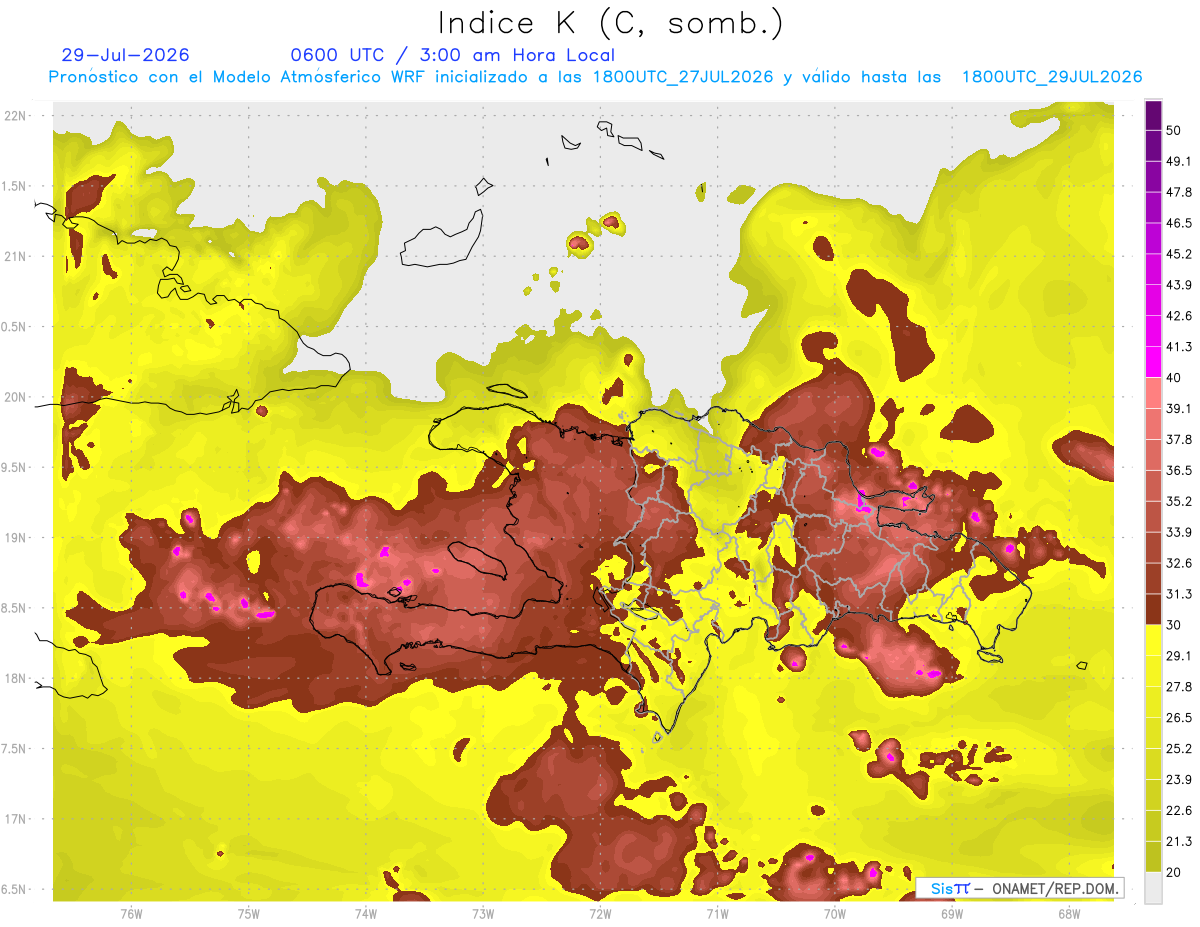Click the colorbar value "39.1"
The width and height of the screenshot is (1200, 927).
tap(1179, 408)
